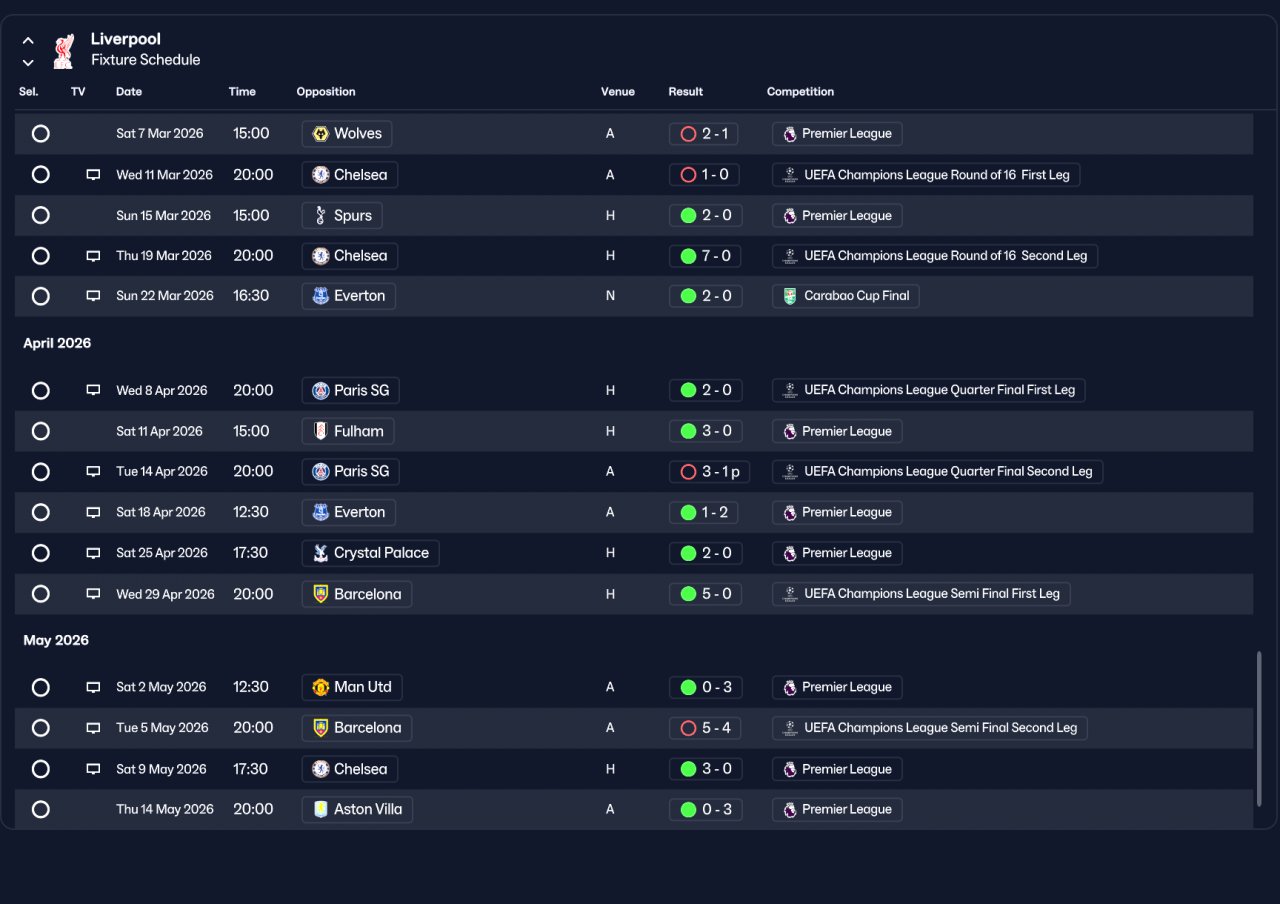The image size is (1280, 904).
Task: Click the Sel. column header
Action: 29,92
